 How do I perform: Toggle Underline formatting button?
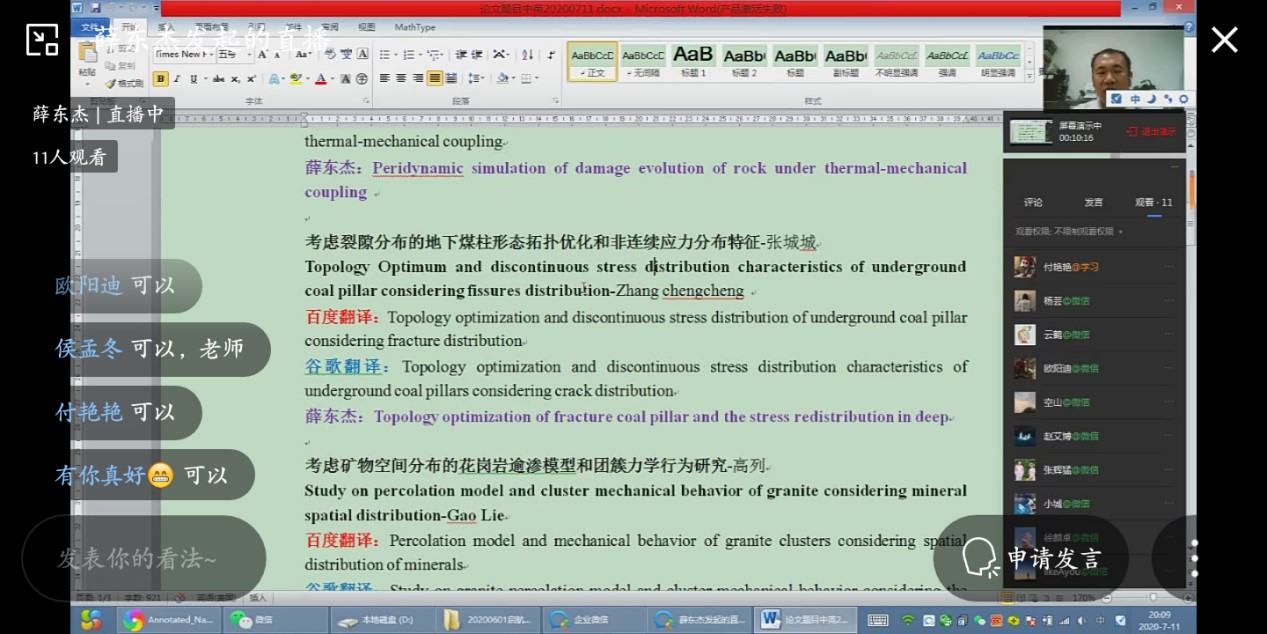[194, 78]
